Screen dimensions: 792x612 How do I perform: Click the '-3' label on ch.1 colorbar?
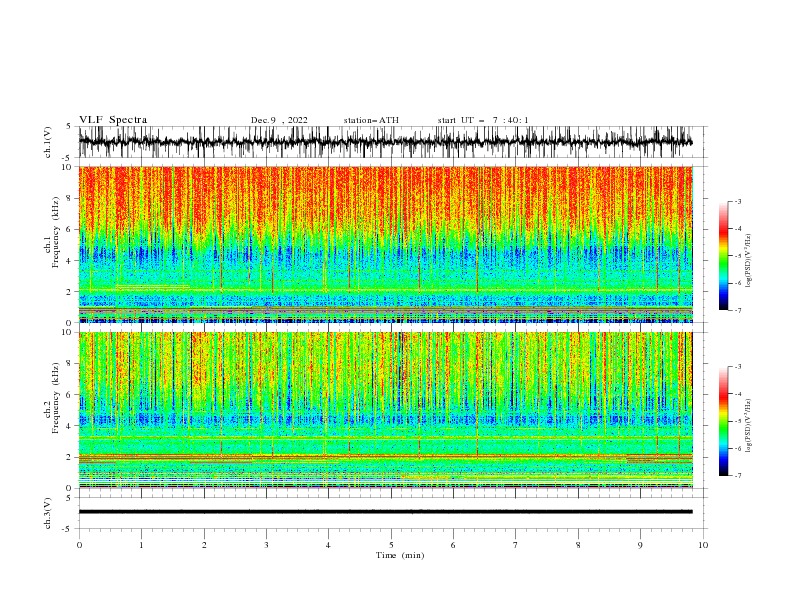pyautogui.click(x=737, y=201)
